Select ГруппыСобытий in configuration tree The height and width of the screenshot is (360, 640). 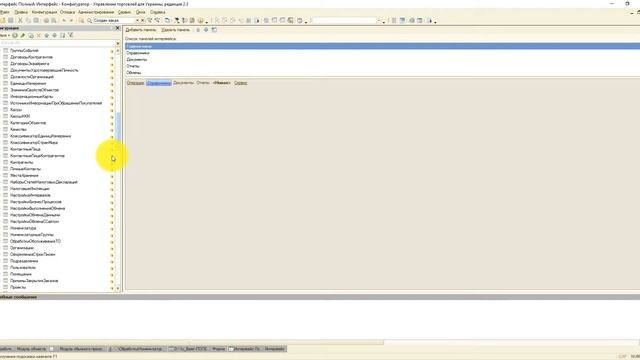tap(24, 51)
